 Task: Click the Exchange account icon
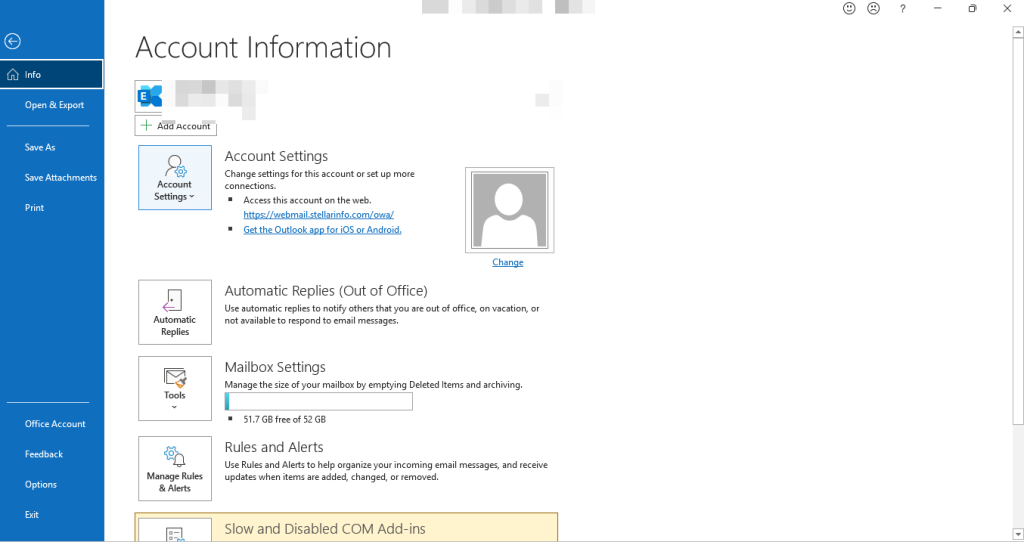click(150, 97)
